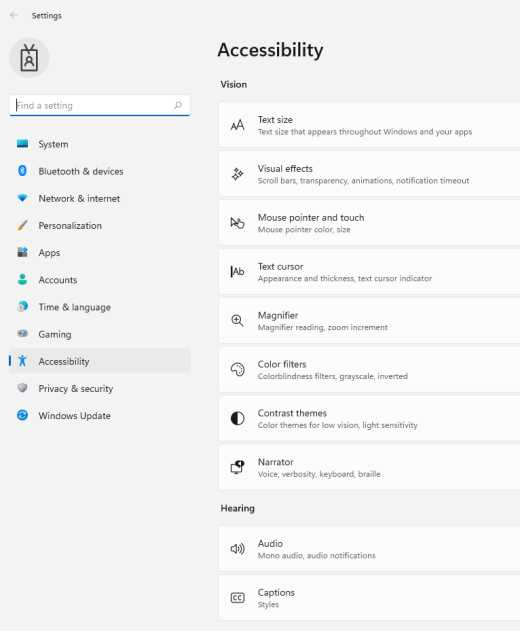This screenshot has width=520, height=631.
Task: Click the Text cursor Ab icon
Action: point(237,272)
